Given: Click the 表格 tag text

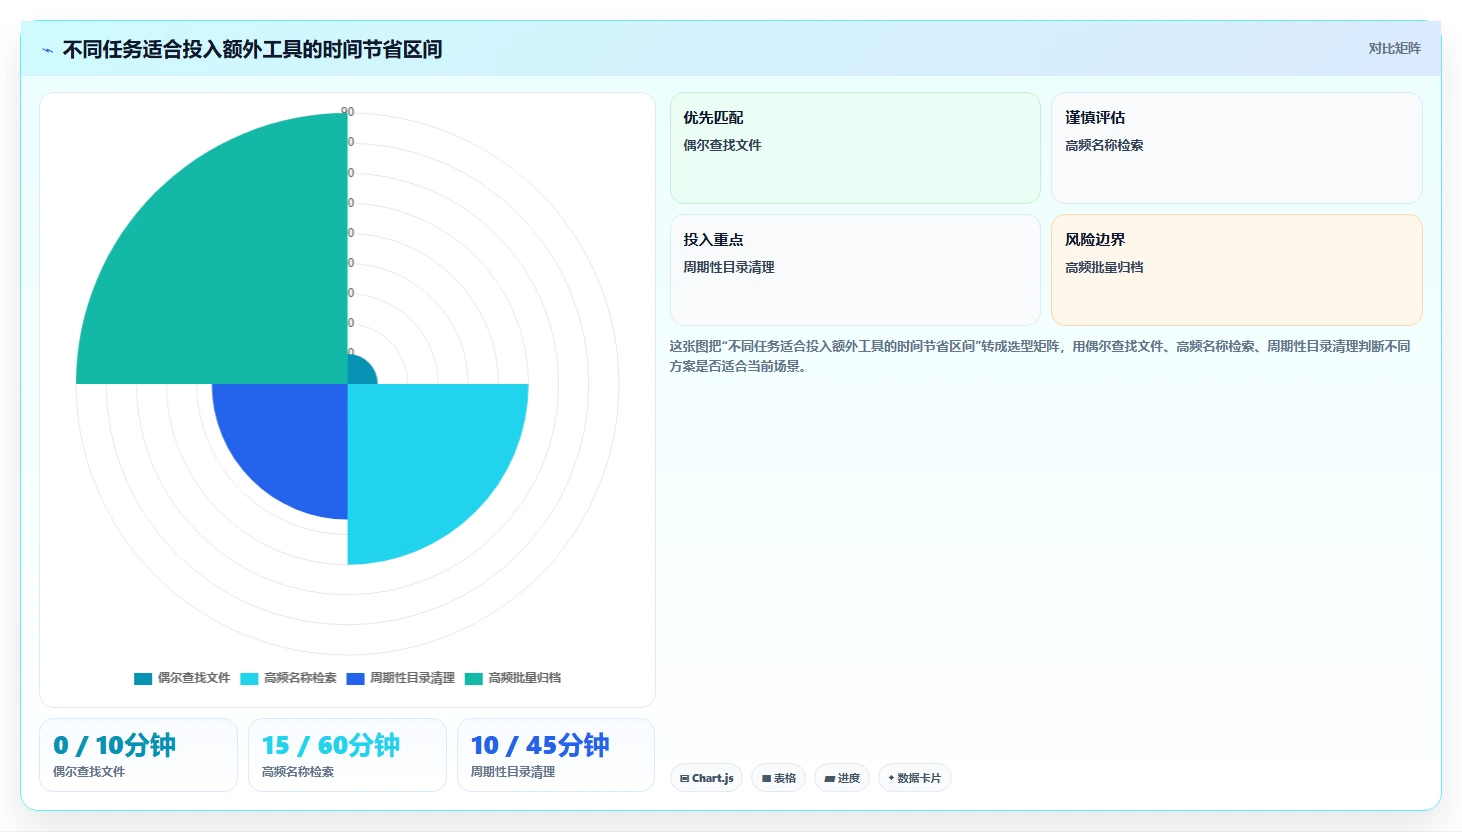Looking at the screenshot, I should click(785, 778).
